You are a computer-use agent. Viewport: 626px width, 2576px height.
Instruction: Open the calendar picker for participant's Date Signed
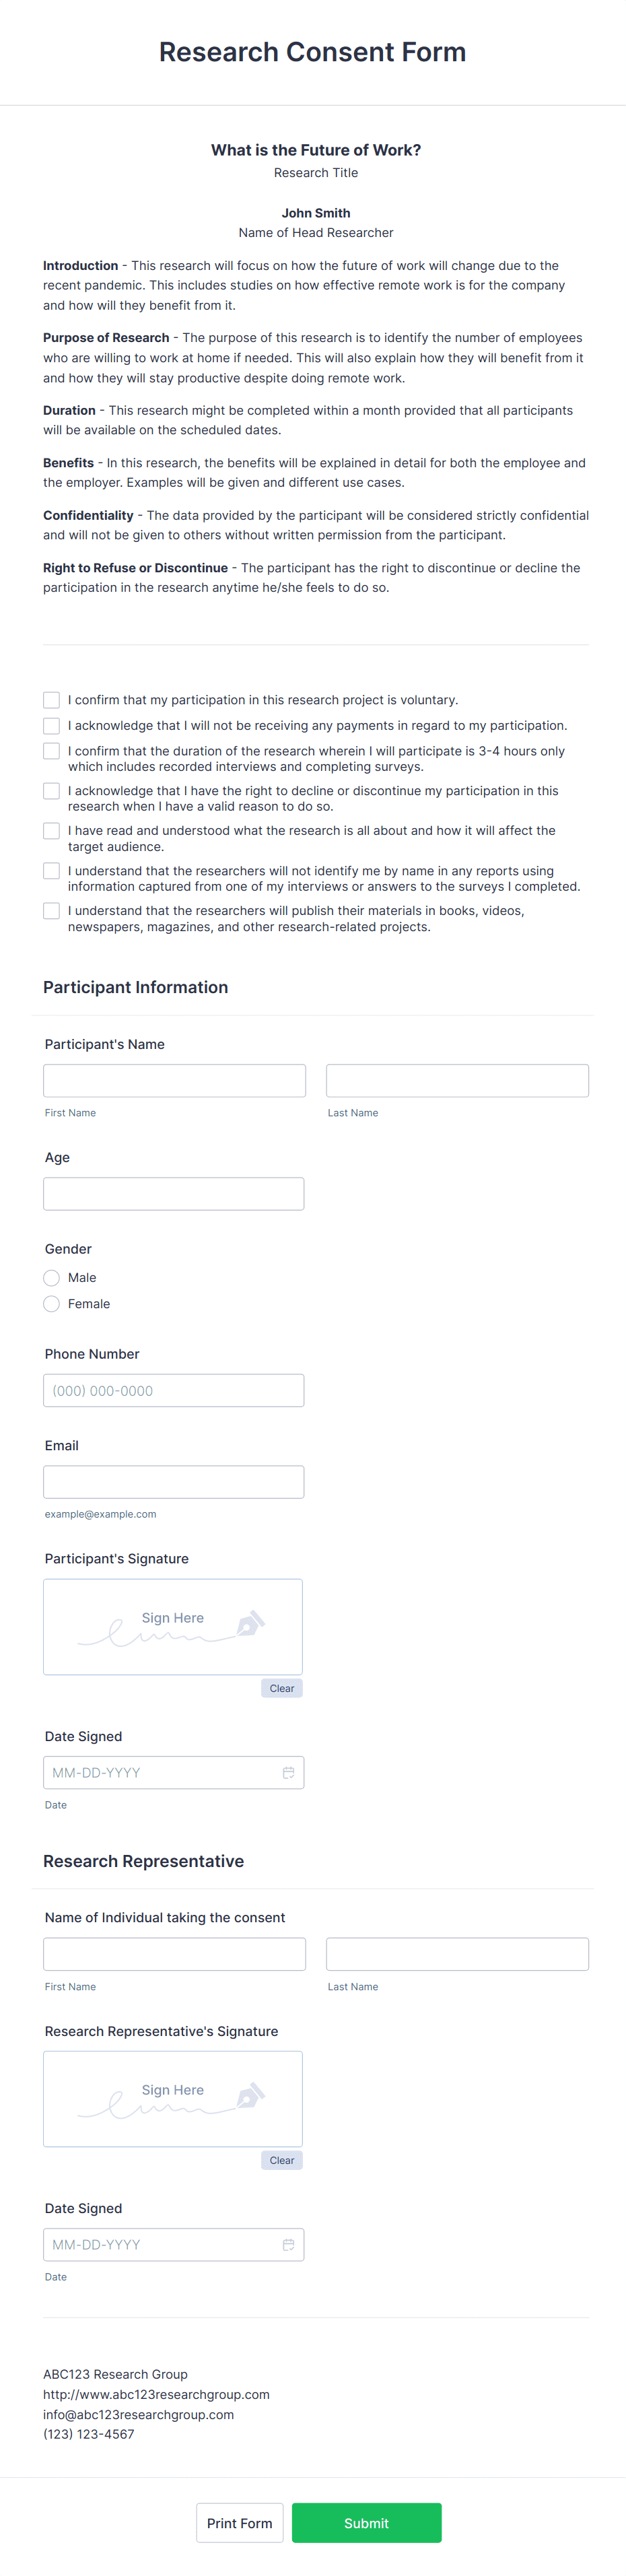(x=288, y=1772)
